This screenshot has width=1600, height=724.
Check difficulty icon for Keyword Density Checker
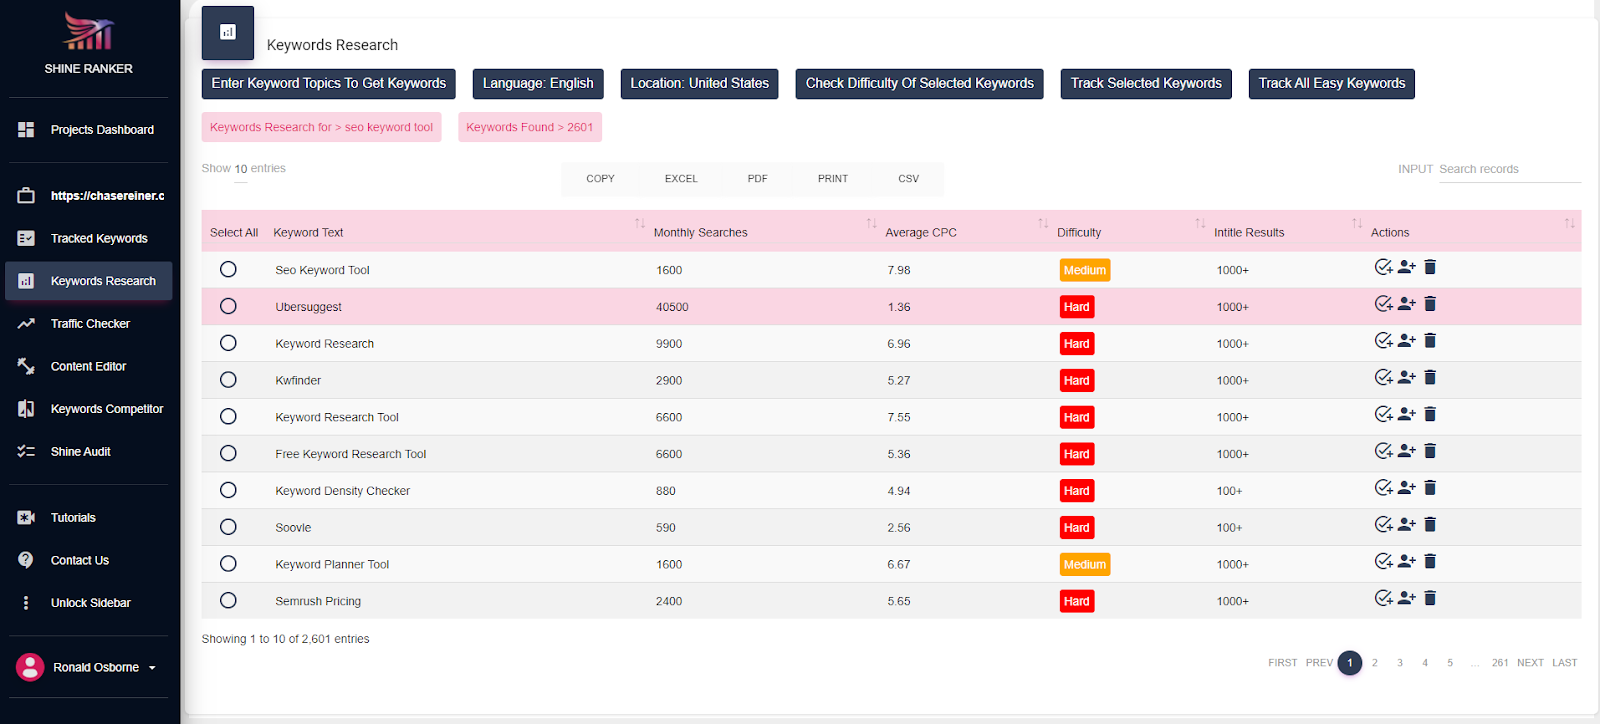coord(1384,488)
